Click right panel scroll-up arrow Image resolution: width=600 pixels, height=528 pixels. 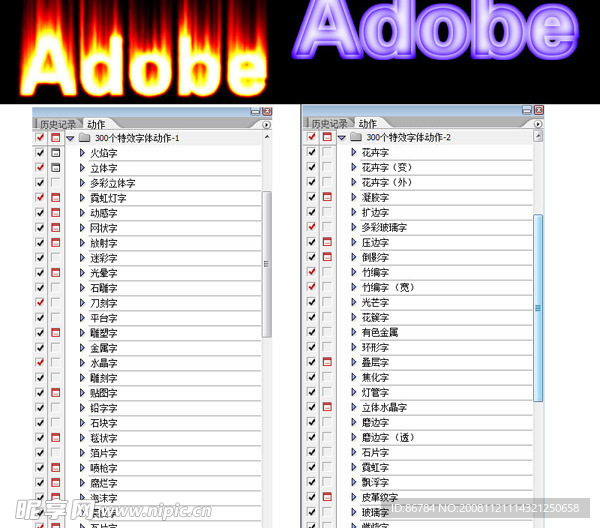click(x=538, y=136)
